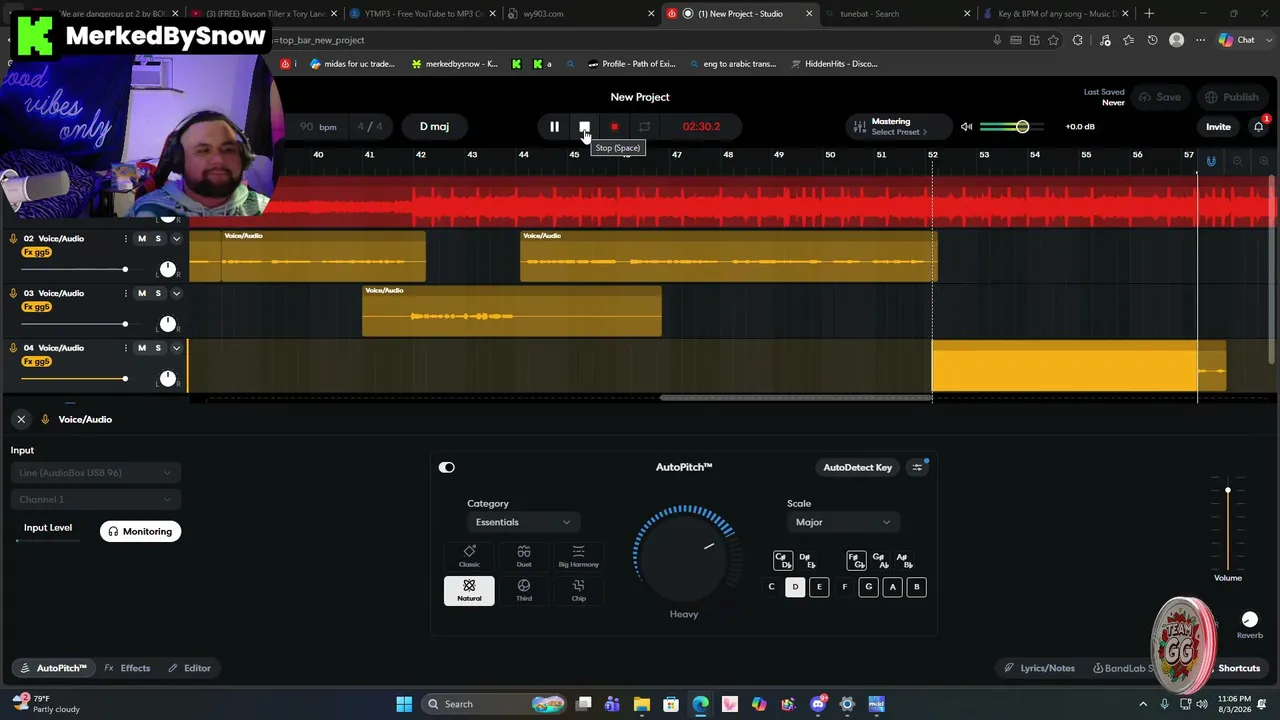Viewport: 1280px width, 720px height.
Task: Close the Voice/Audio panel with the X
Action: [x=21, y=419]
